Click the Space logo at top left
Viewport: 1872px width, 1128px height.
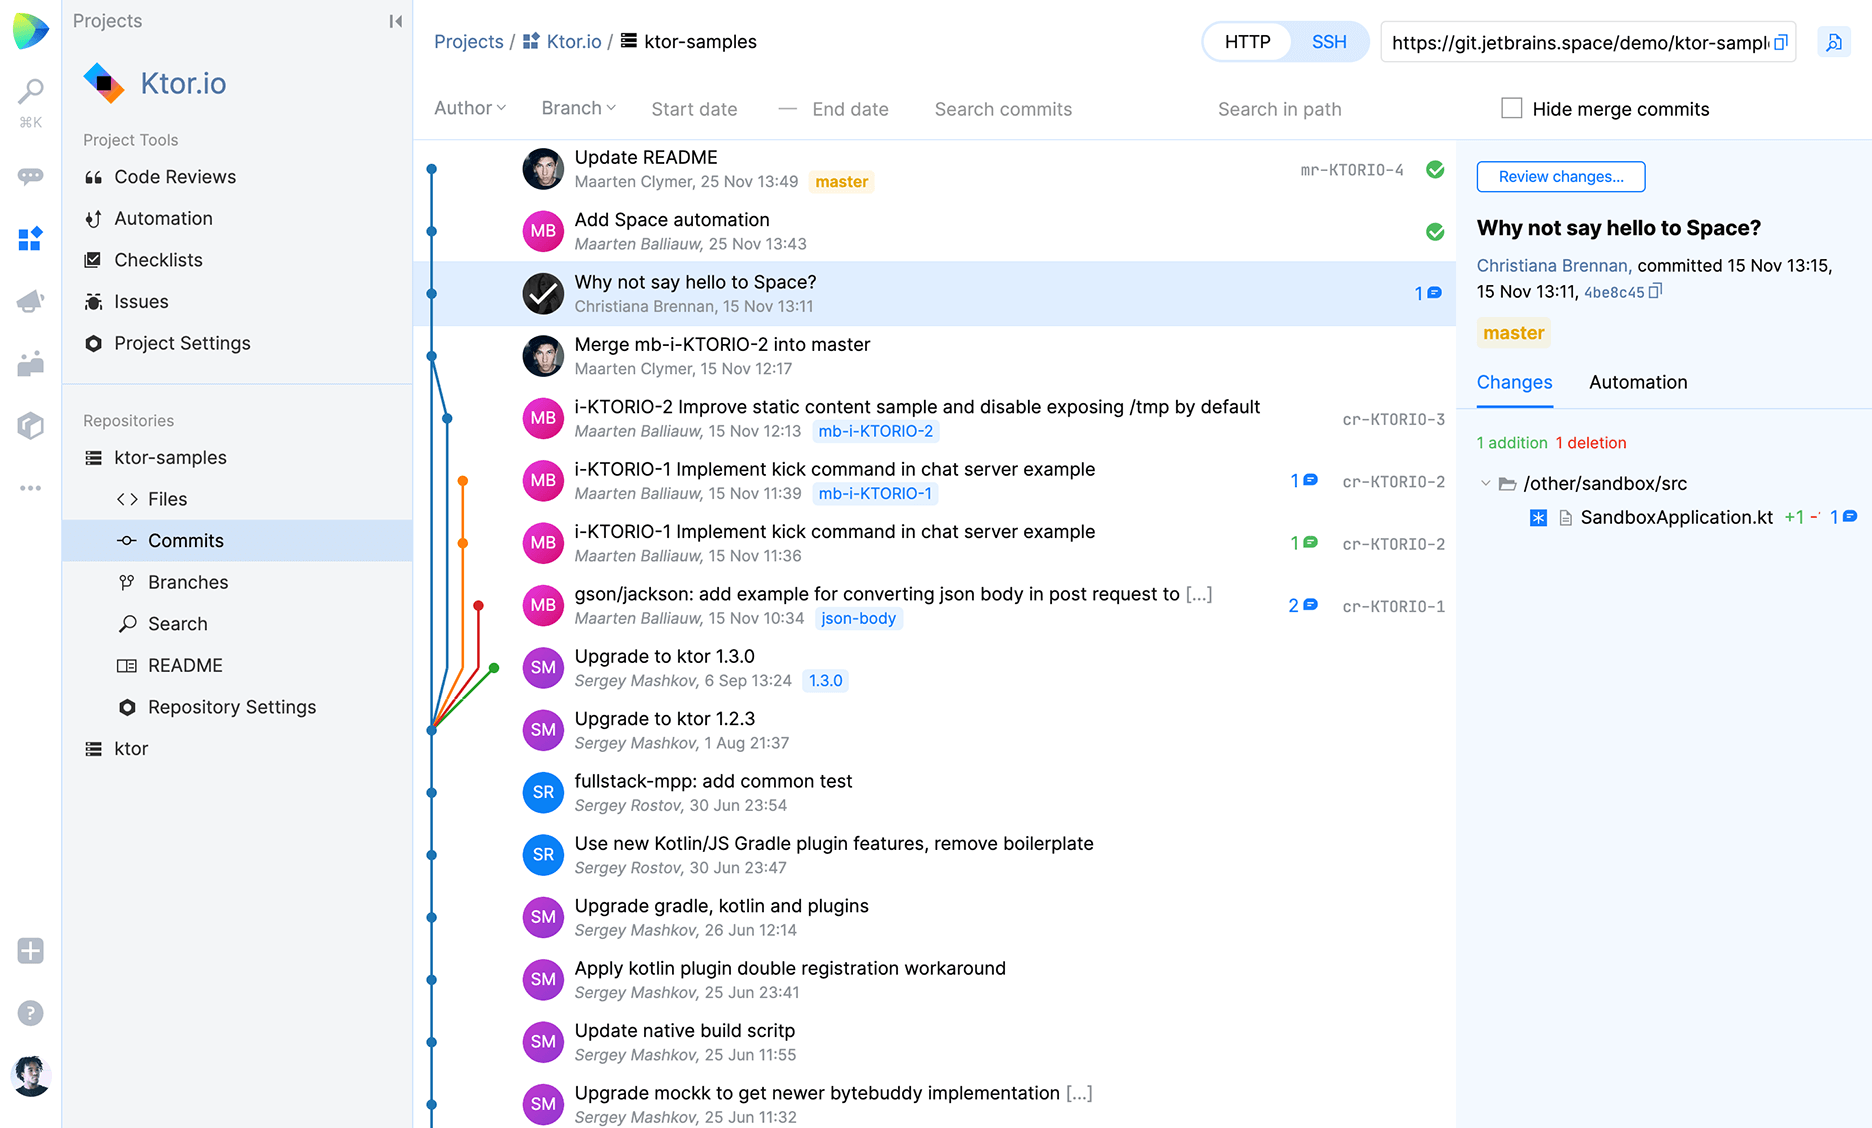[31, 31]
